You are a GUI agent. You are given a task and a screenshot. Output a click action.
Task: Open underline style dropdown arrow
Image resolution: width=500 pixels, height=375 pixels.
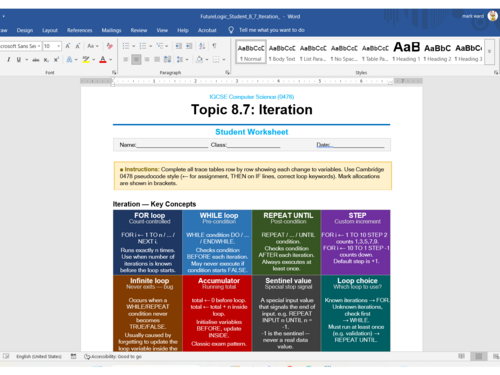pyautogui.click(x=26, y=60)
